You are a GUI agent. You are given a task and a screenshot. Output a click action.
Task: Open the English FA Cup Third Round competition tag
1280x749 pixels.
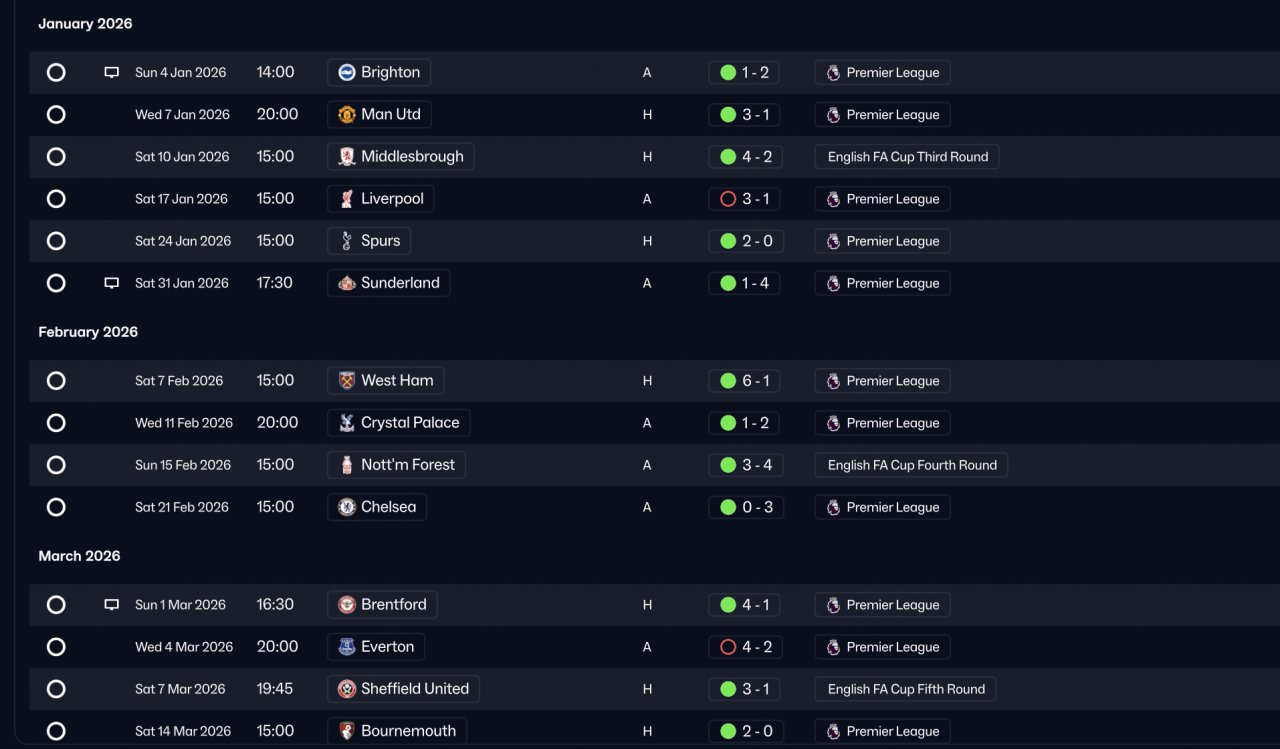pyautogui.click(x=907, y=156)
